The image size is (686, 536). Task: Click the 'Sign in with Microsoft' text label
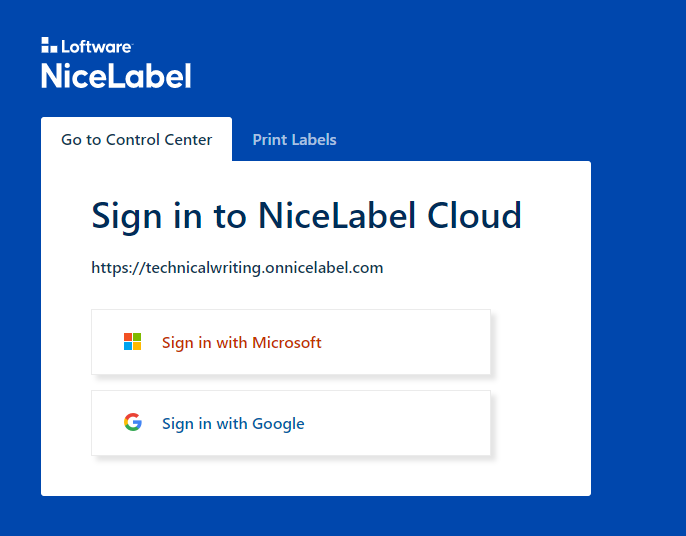click(x=241, y=342)
